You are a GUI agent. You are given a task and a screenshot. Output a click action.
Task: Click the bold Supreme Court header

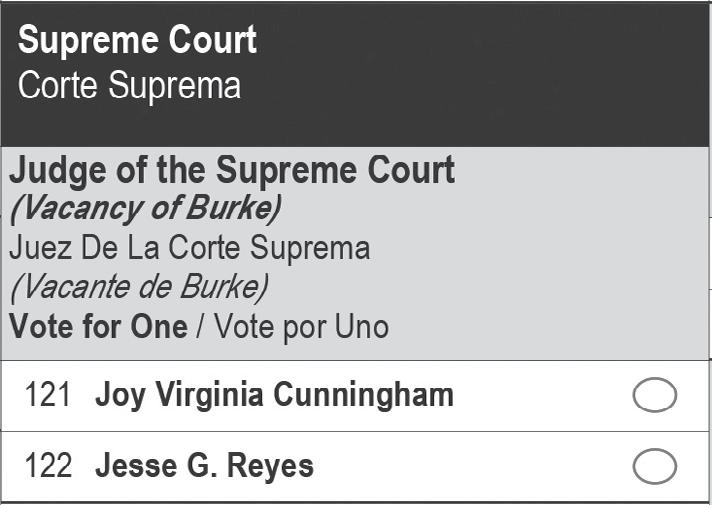pos(137,41)
